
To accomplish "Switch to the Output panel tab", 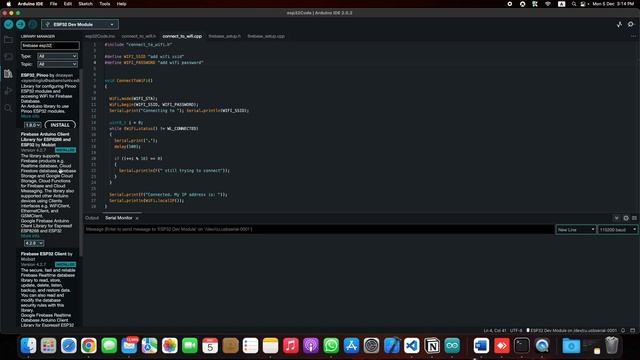I will (92, 218).
